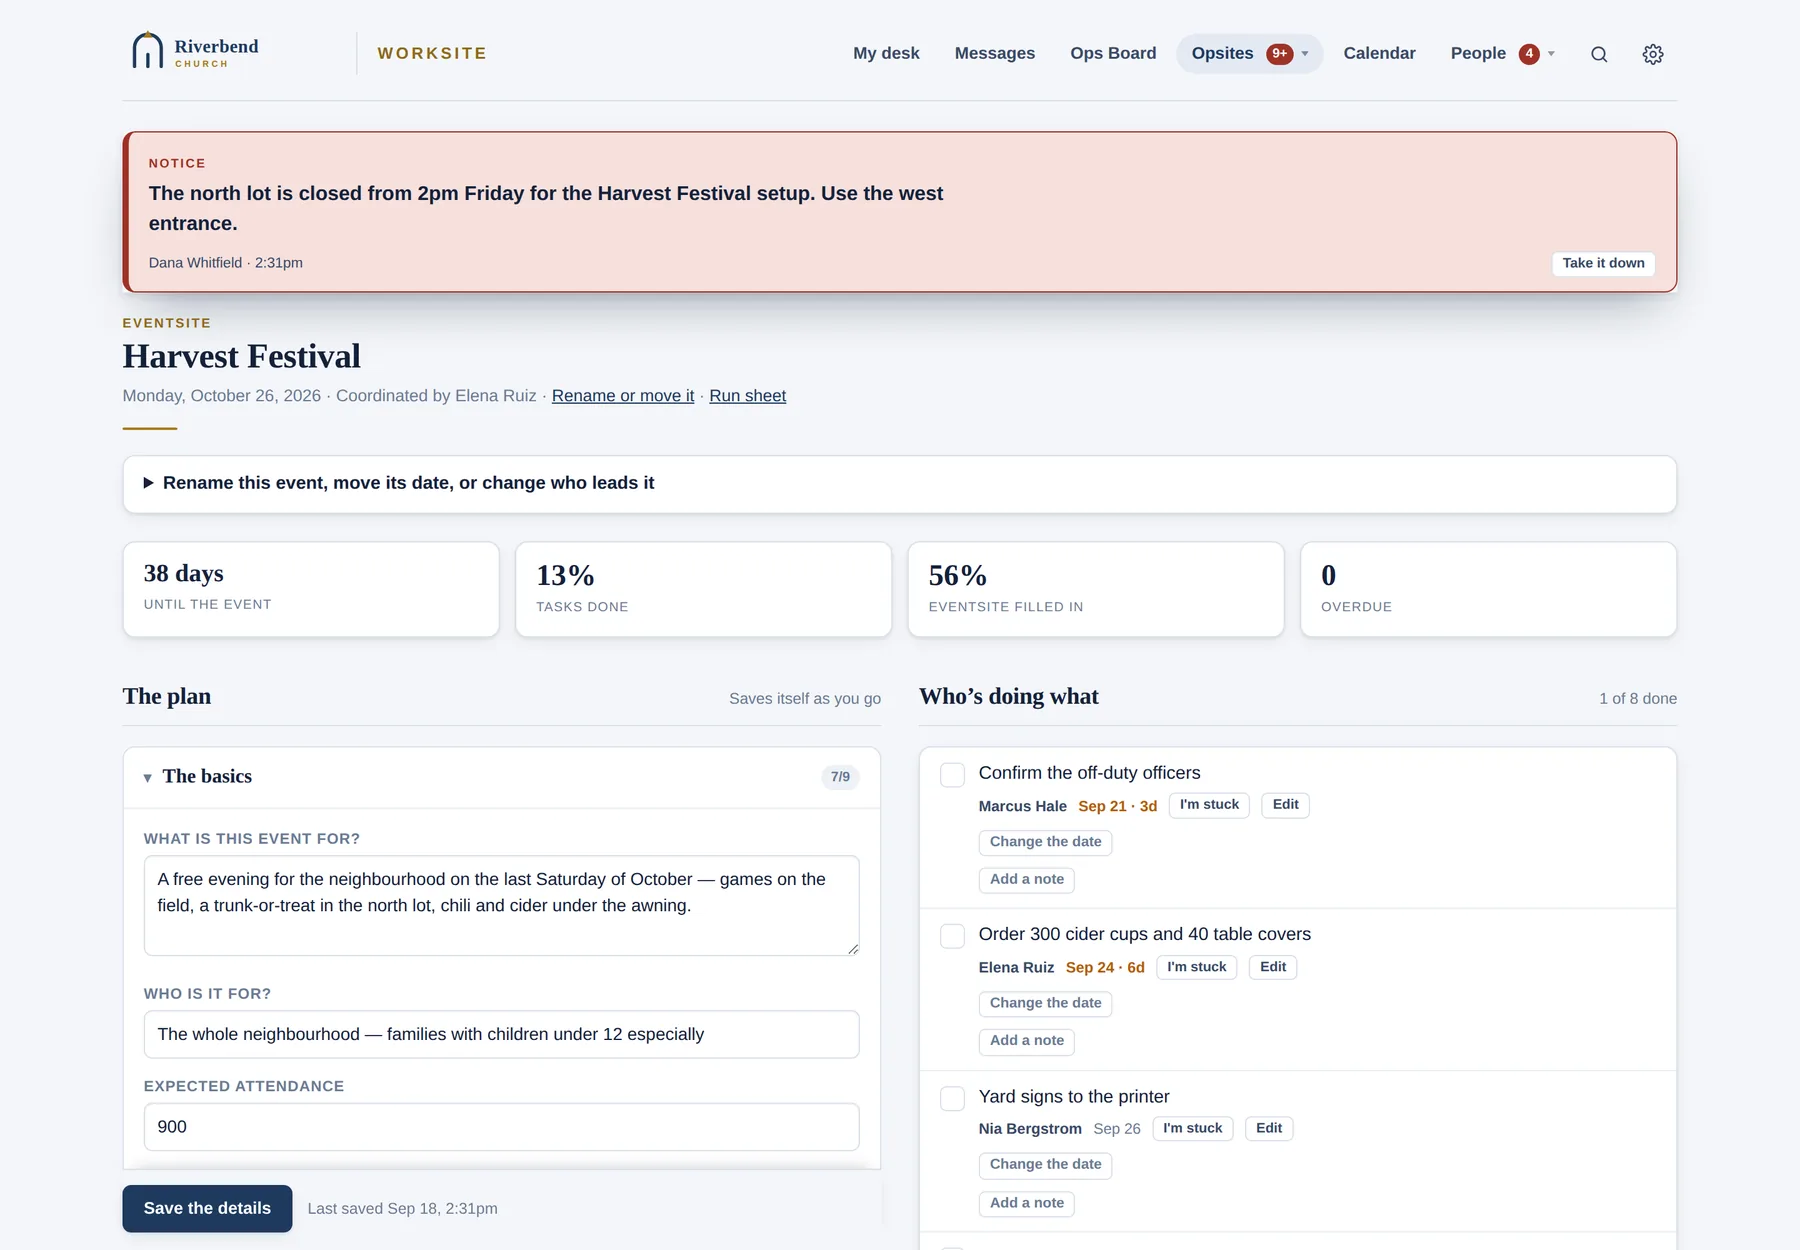
Task: Edit the Yard signs to the printer task
Action: [x=1269, y=1129]
